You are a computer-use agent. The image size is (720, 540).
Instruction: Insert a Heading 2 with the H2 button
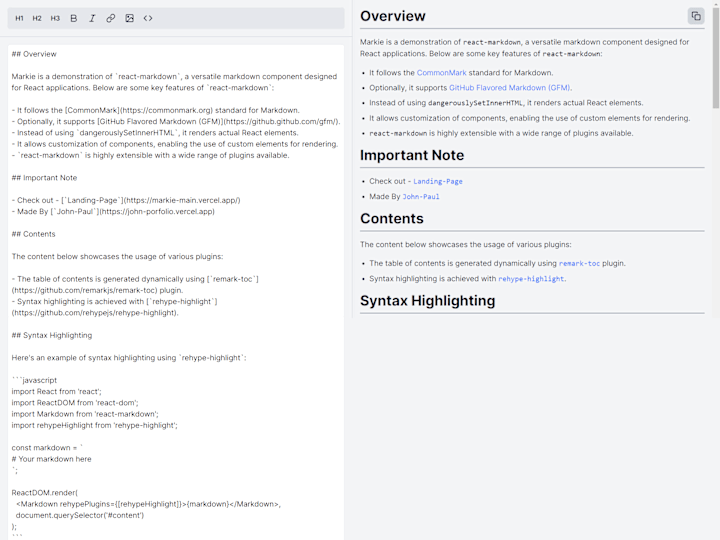[x=37, y=18]
